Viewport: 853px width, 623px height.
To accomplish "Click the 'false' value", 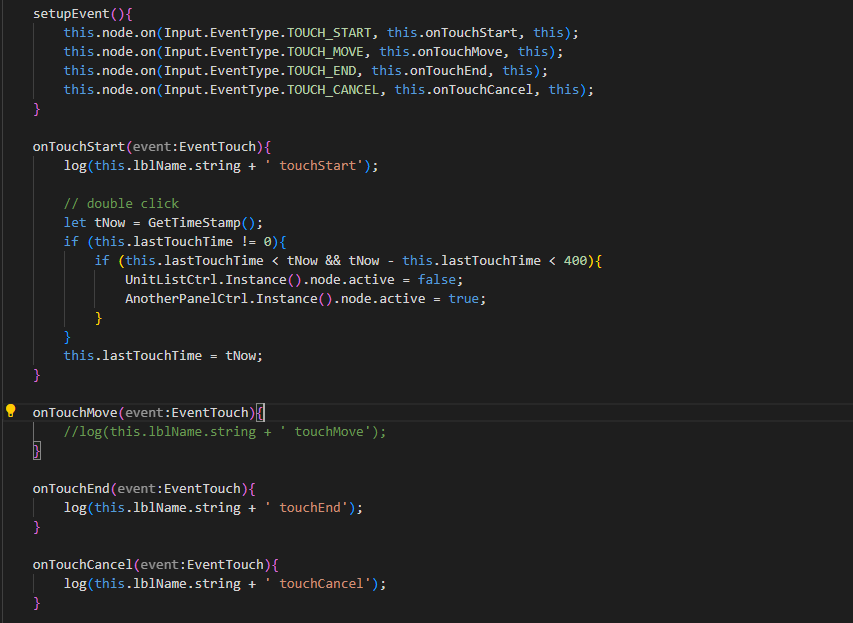I will (437, 280).
